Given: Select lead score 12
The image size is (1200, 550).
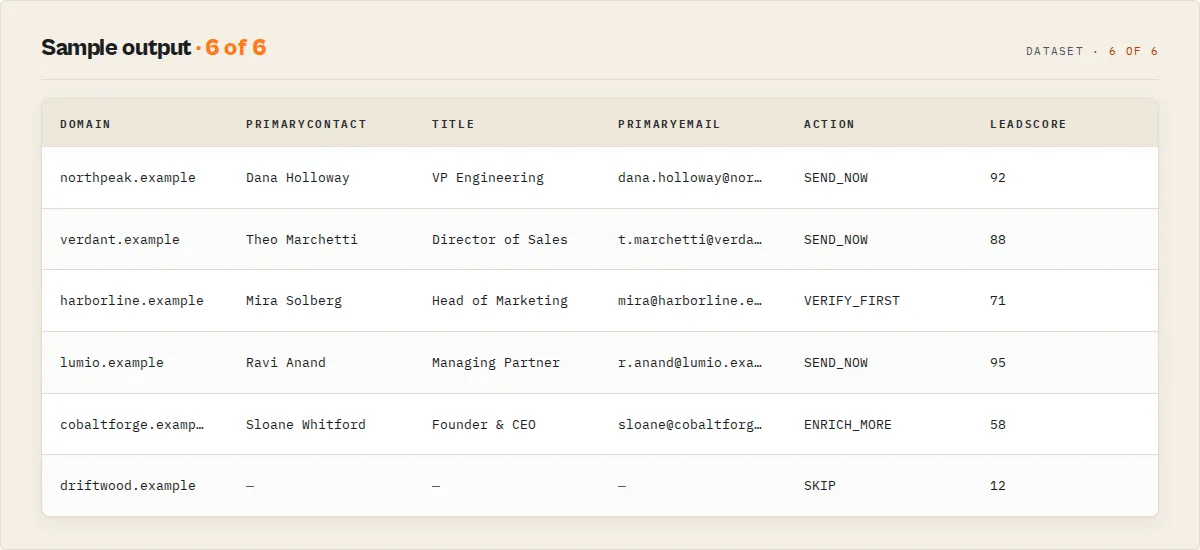Looking at the screenshot, I should [x=998, y=486].
